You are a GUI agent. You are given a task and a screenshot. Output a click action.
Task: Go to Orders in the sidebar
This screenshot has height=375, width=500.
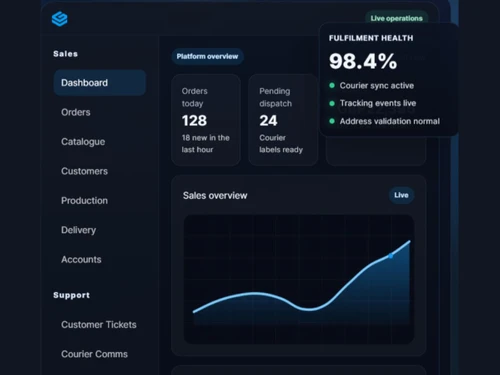pos(76,112)
